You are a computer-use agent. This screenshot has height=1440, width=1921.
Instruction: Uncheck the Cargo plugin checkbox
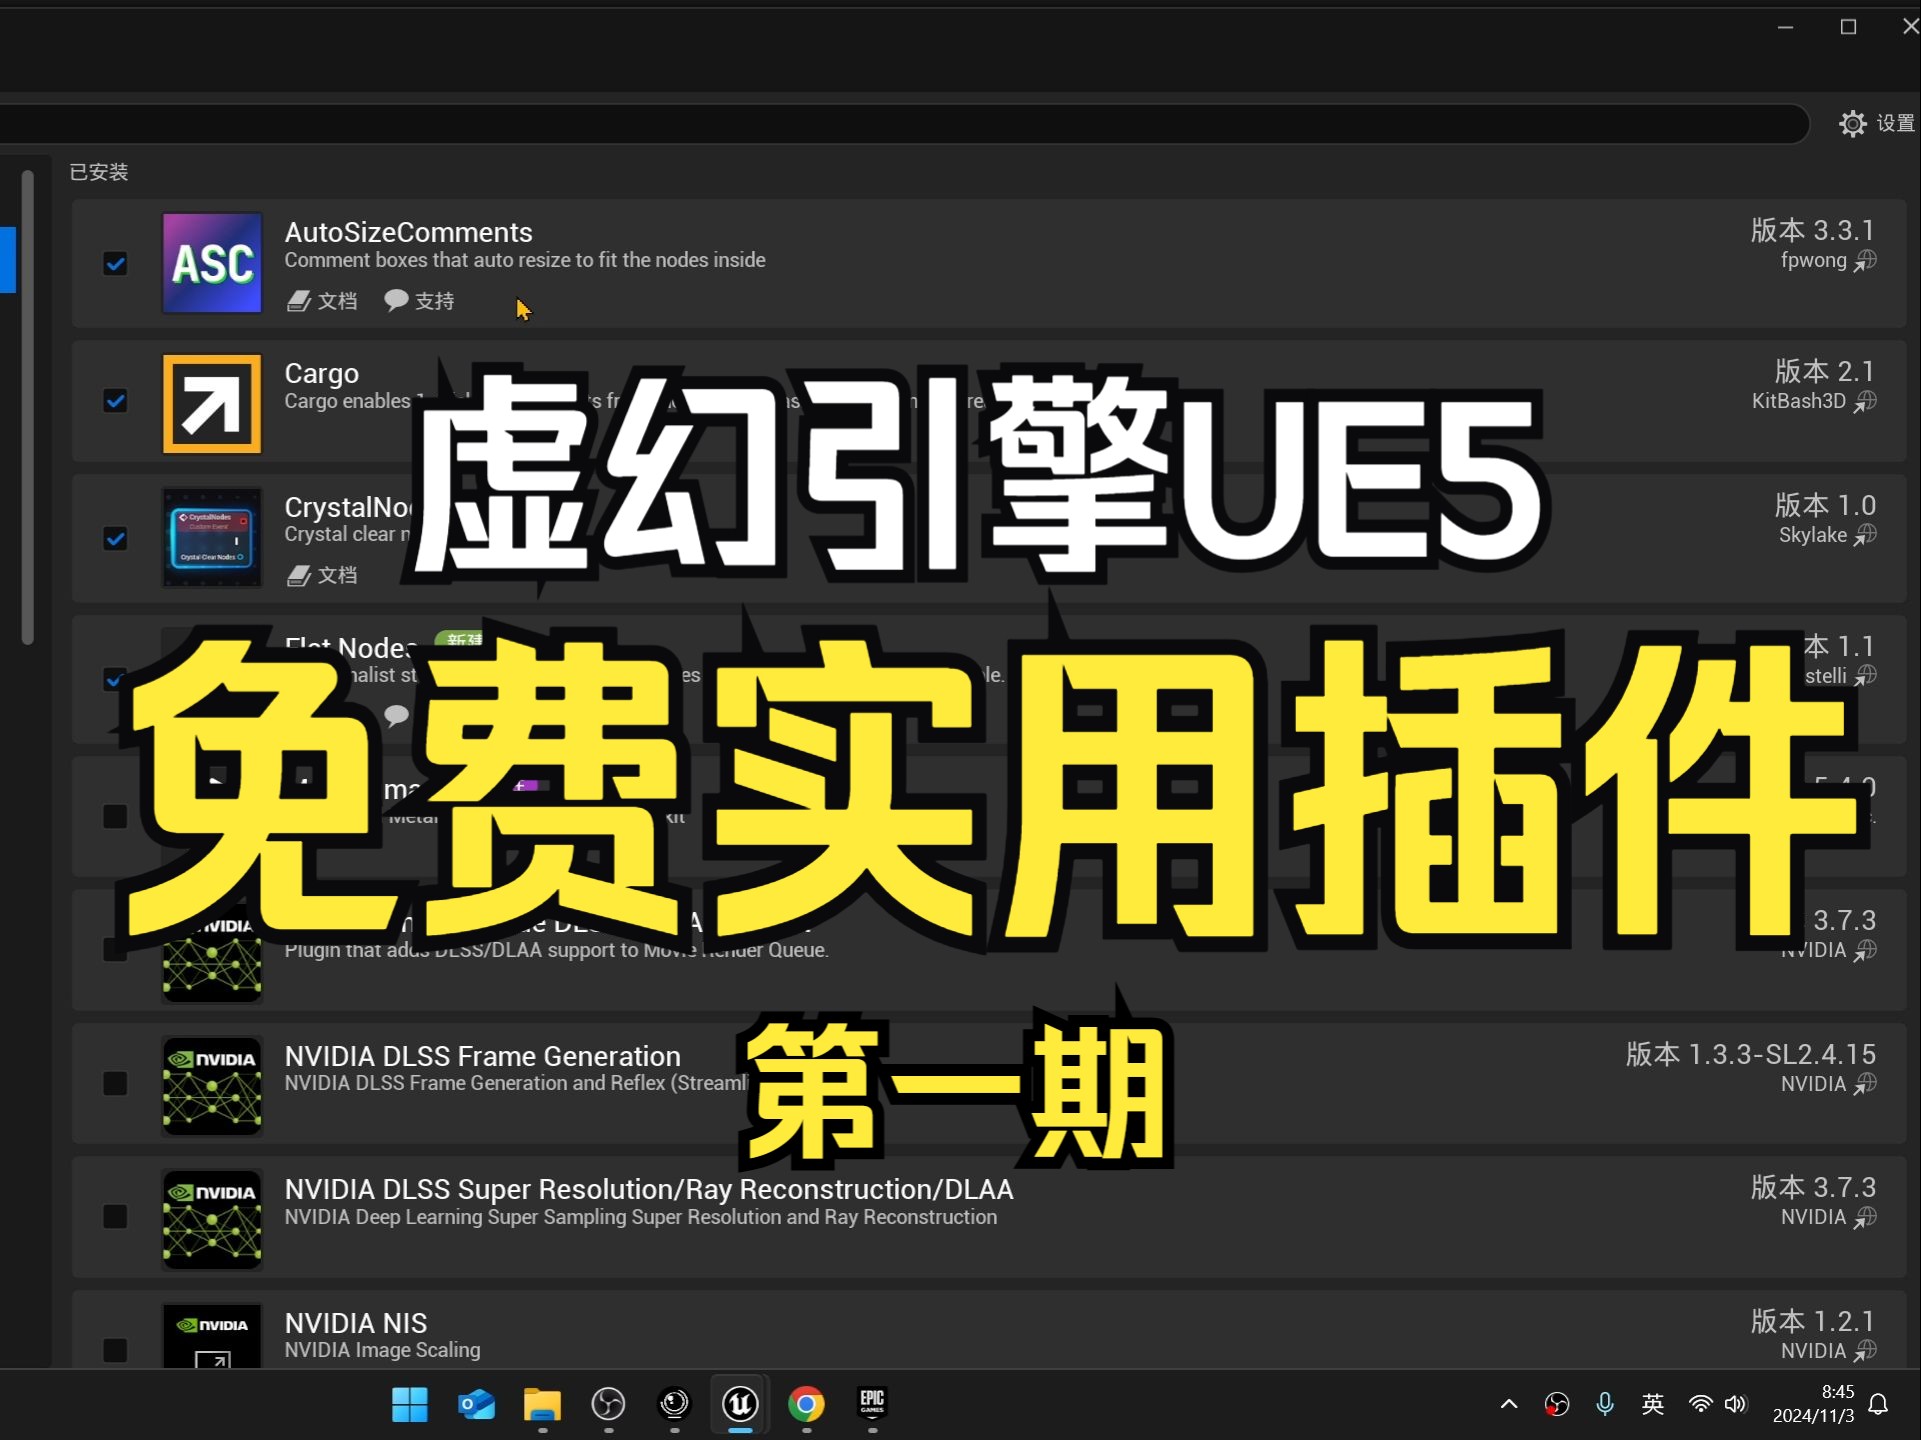(x=114, y=400)
